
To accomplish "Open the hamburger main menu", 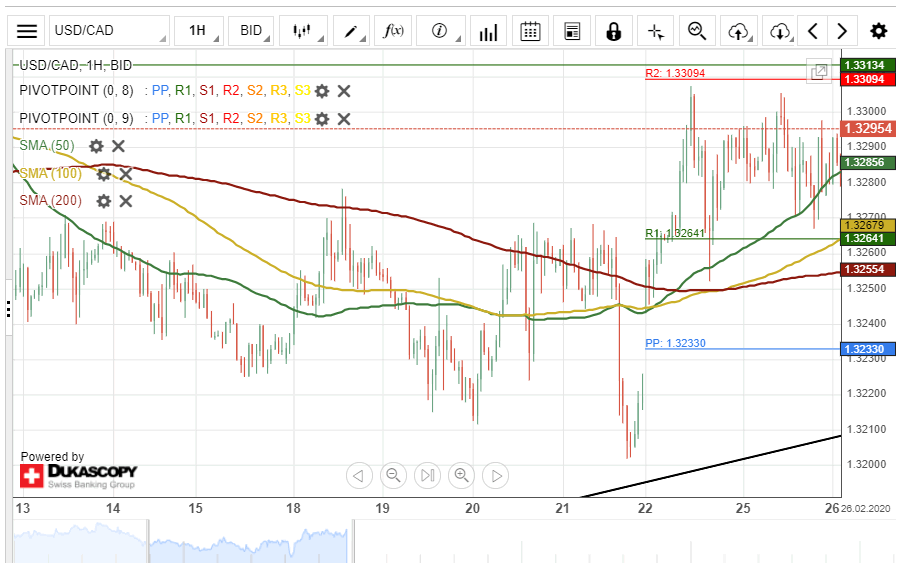I will pos(27,31).
